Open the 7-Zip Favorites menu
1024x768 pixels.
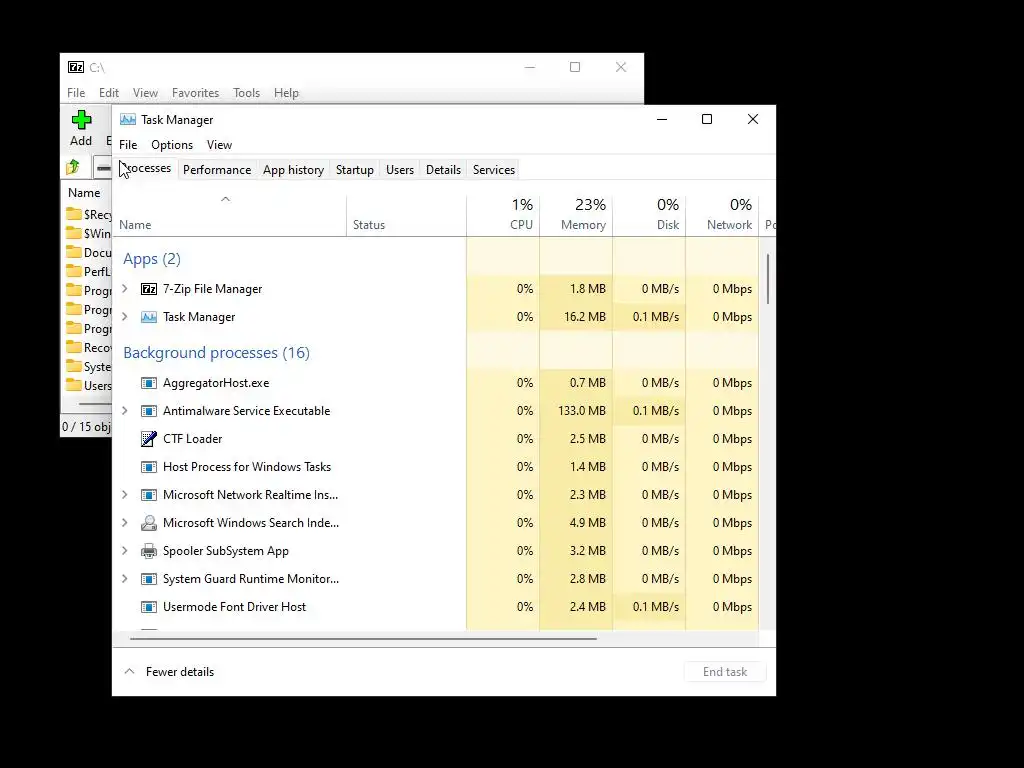pyautogui.click(x=195, y=93)
